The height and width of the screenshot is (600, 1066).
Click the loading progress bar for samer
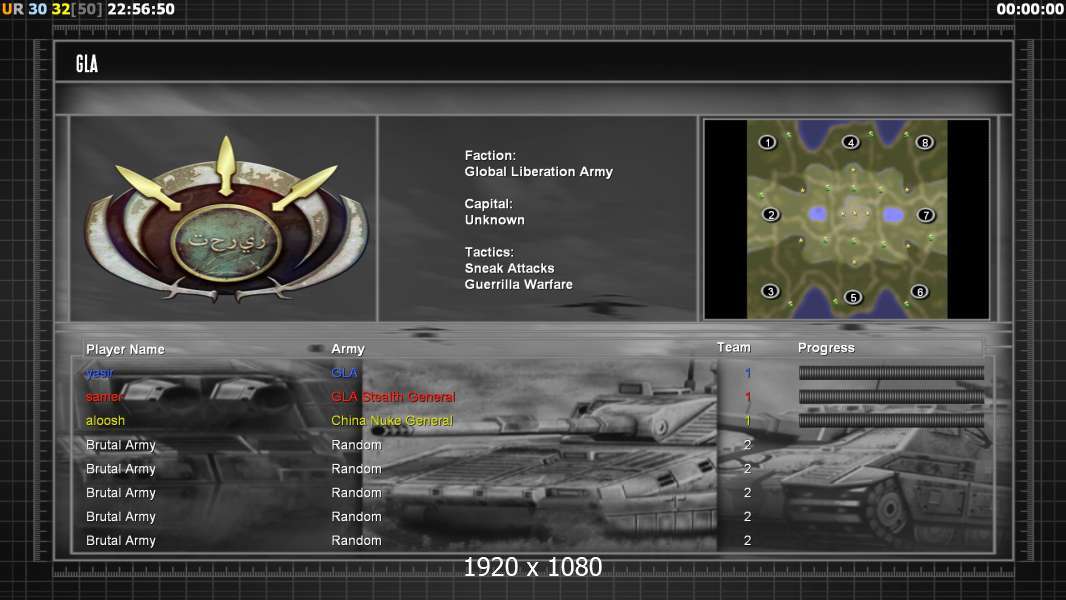point(891,397)
